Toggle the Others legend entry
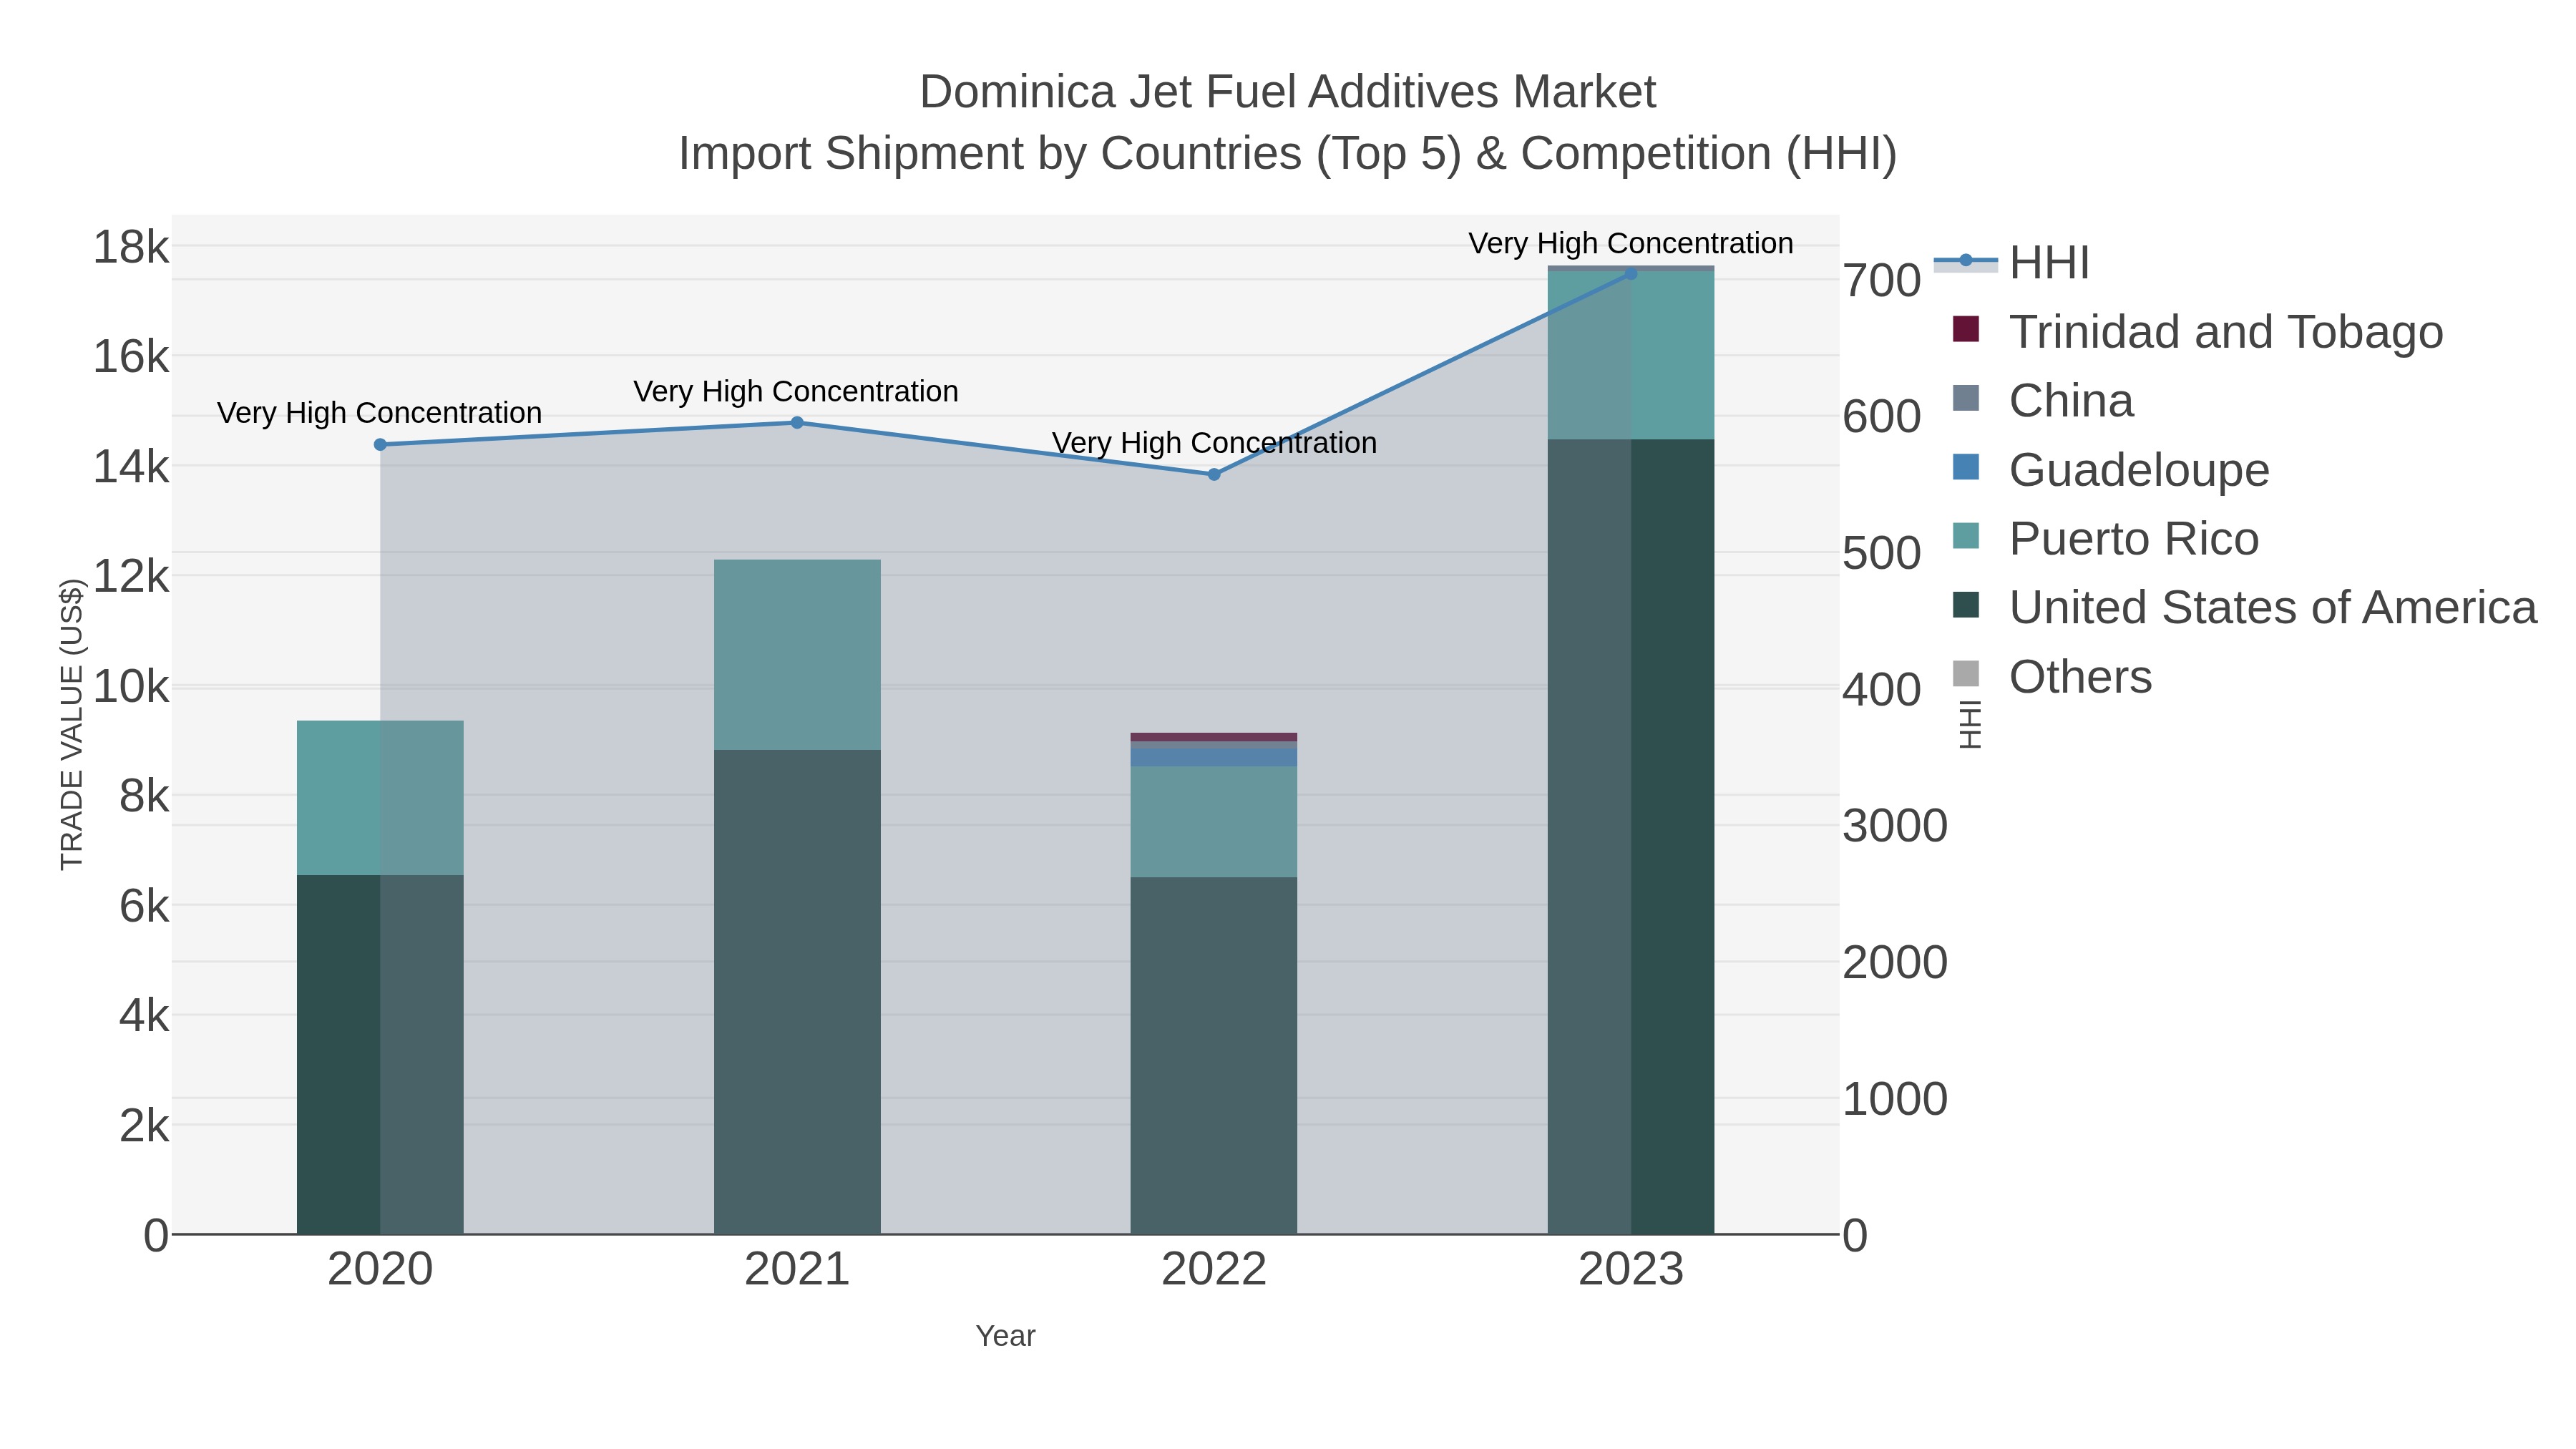2576x1449 pixels. (x=2052, y=676)
